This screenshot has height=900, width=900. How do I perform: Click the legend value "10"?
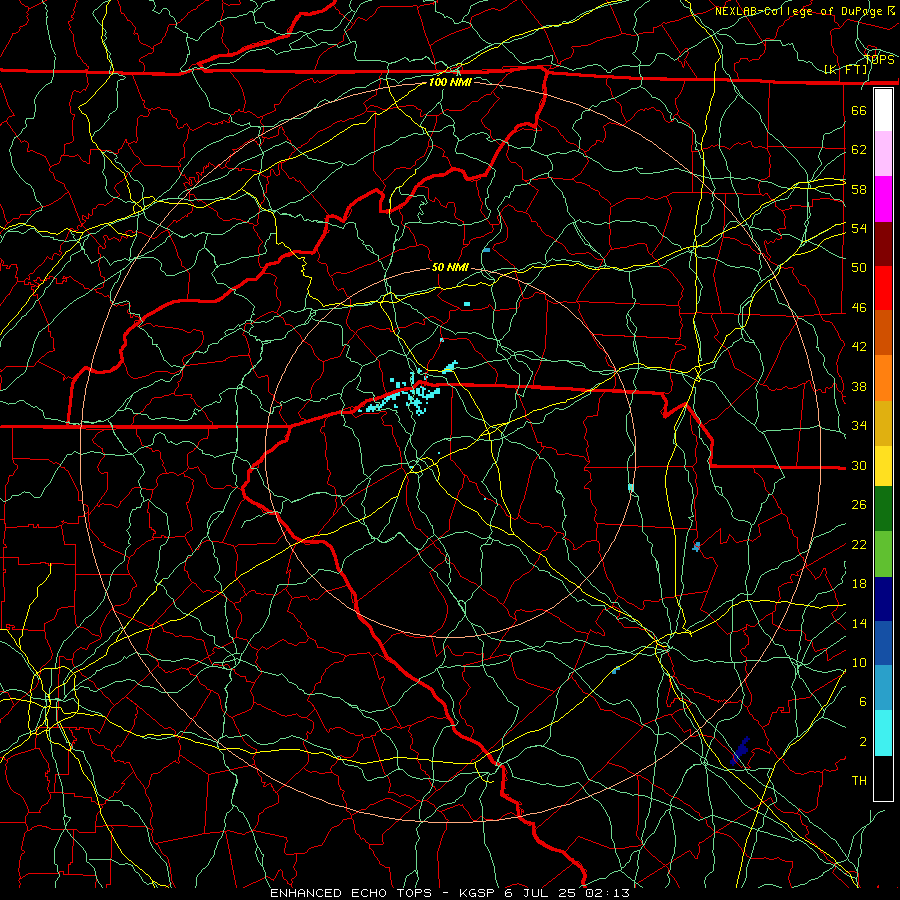coord(859,662)
